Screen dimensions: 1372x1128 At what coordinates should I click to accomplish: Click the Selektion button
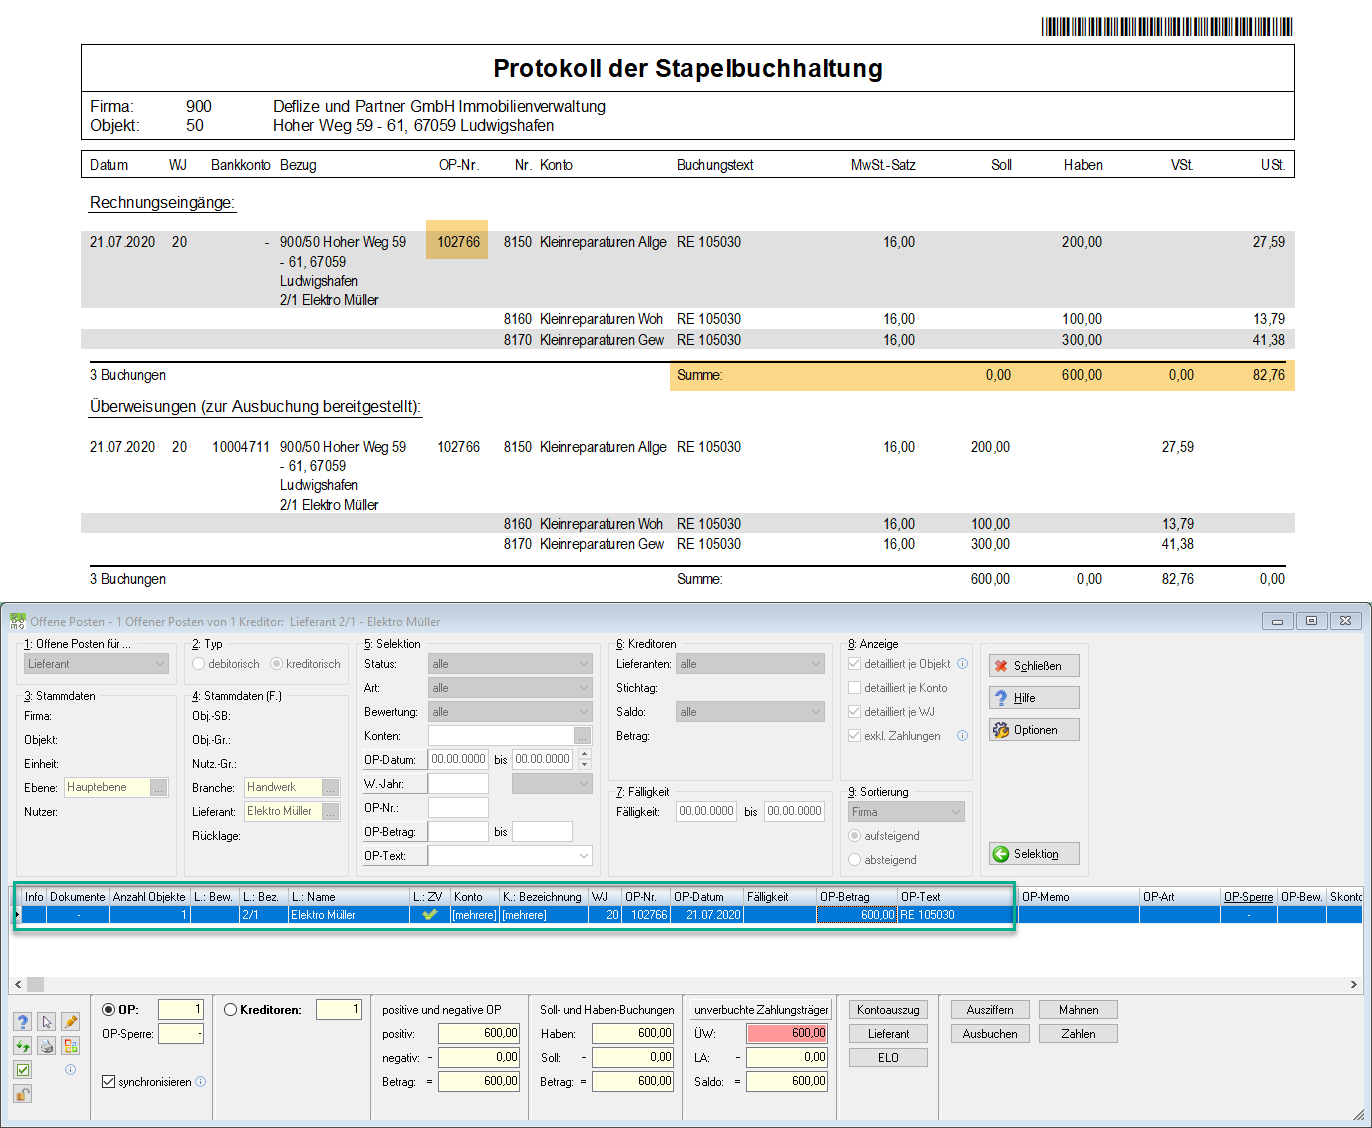(1034, 854)
